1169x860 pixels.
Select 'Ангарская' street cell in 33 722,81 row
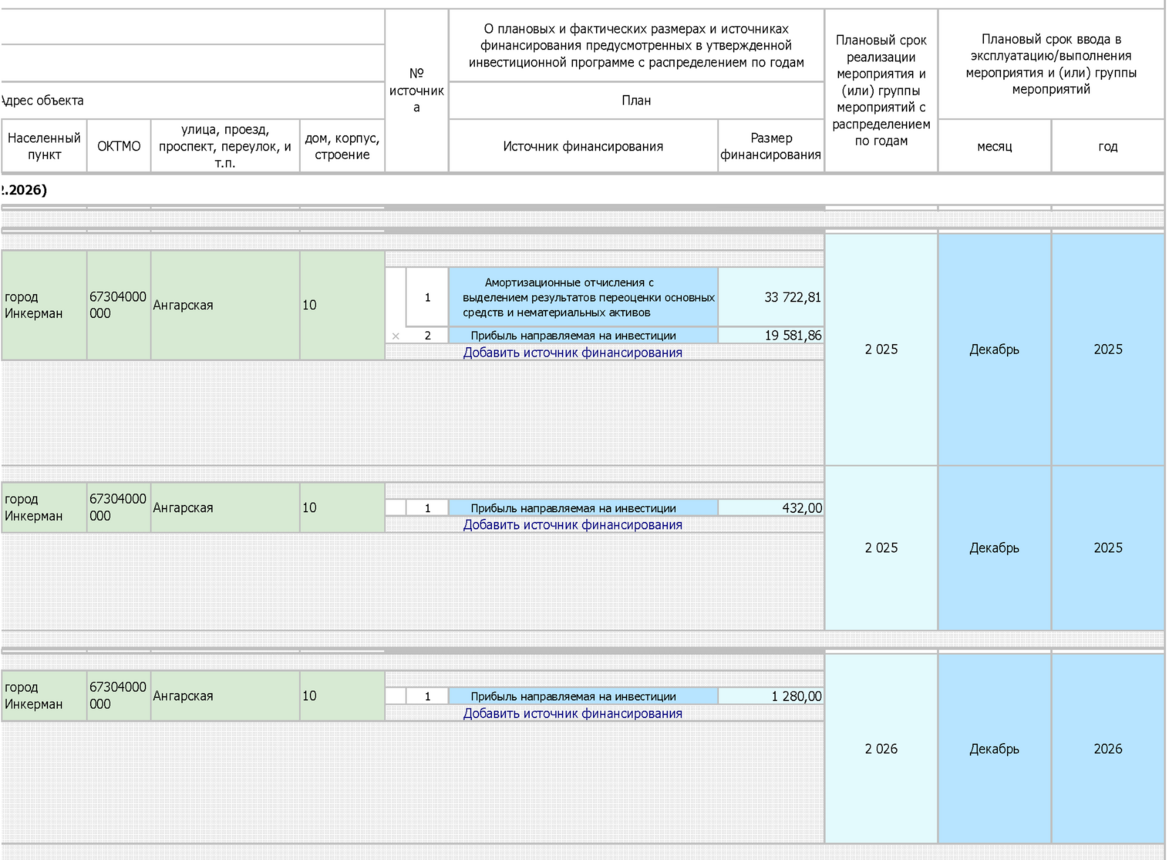[225, 306]
